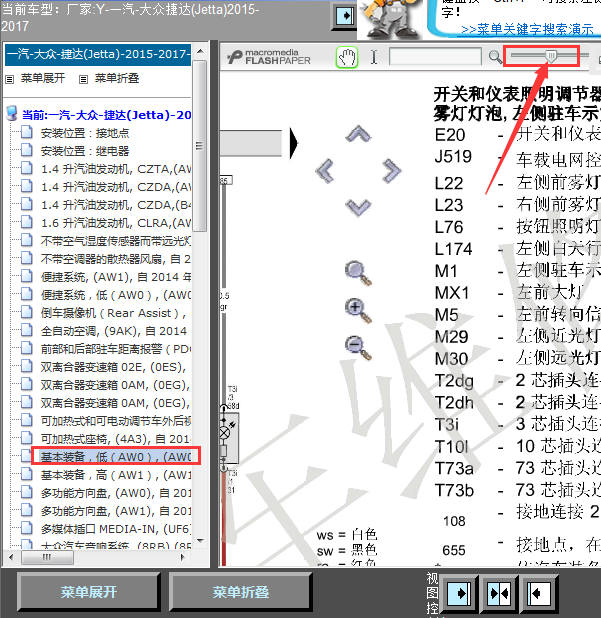
Task: Select 基本装备，高（AW1）tree item
Action: (116, 475)
